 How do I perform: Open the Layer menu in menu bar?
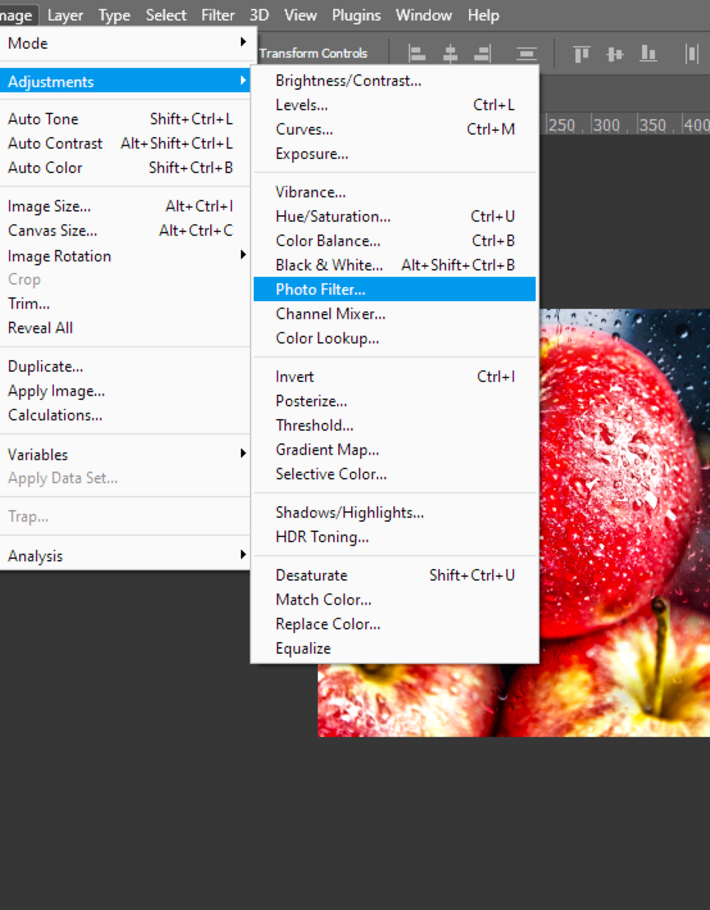point(65,15)
